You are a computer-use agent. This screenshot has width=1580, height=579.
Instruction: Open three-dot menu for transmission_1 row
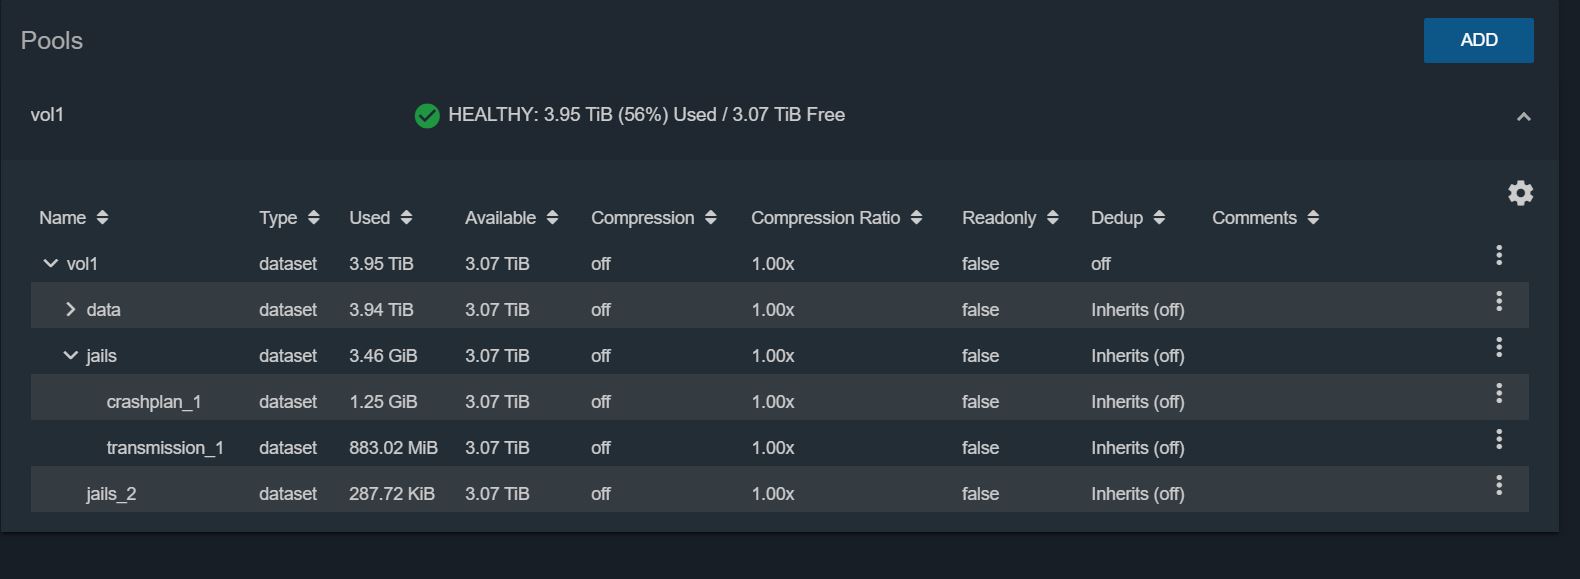[1498, 439]
